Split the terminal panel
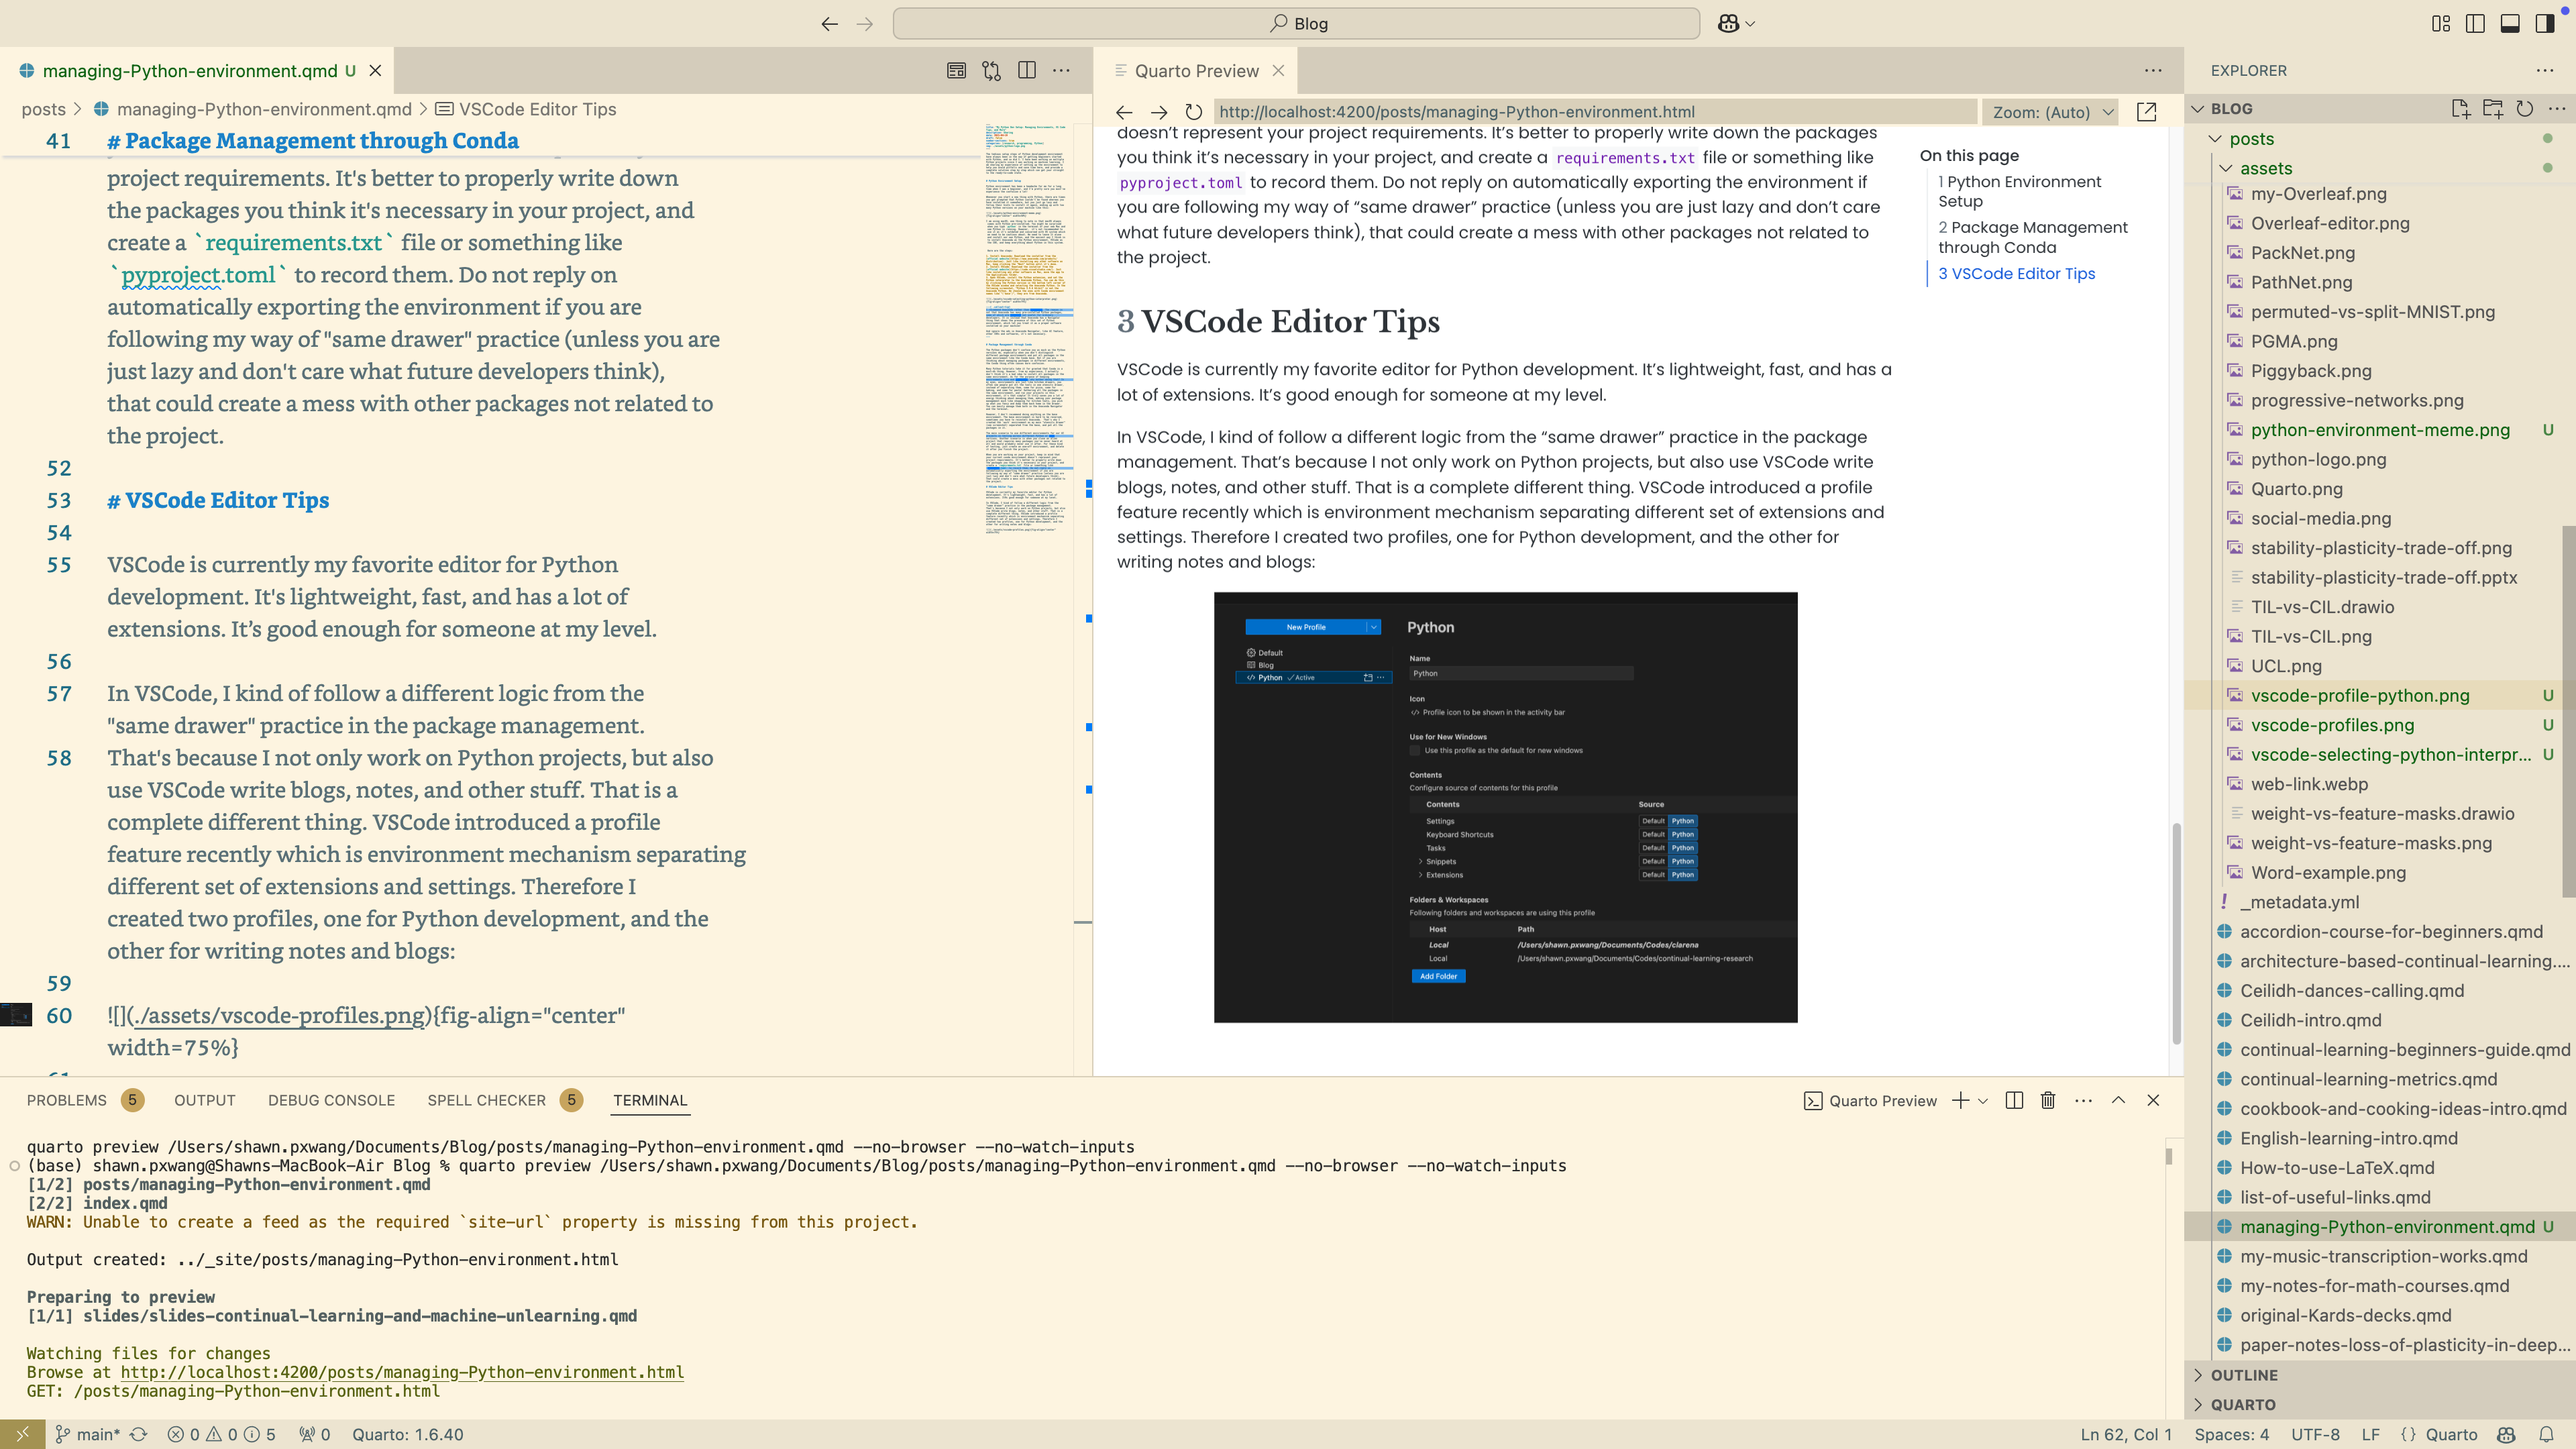 (x=2014, y=1100)
